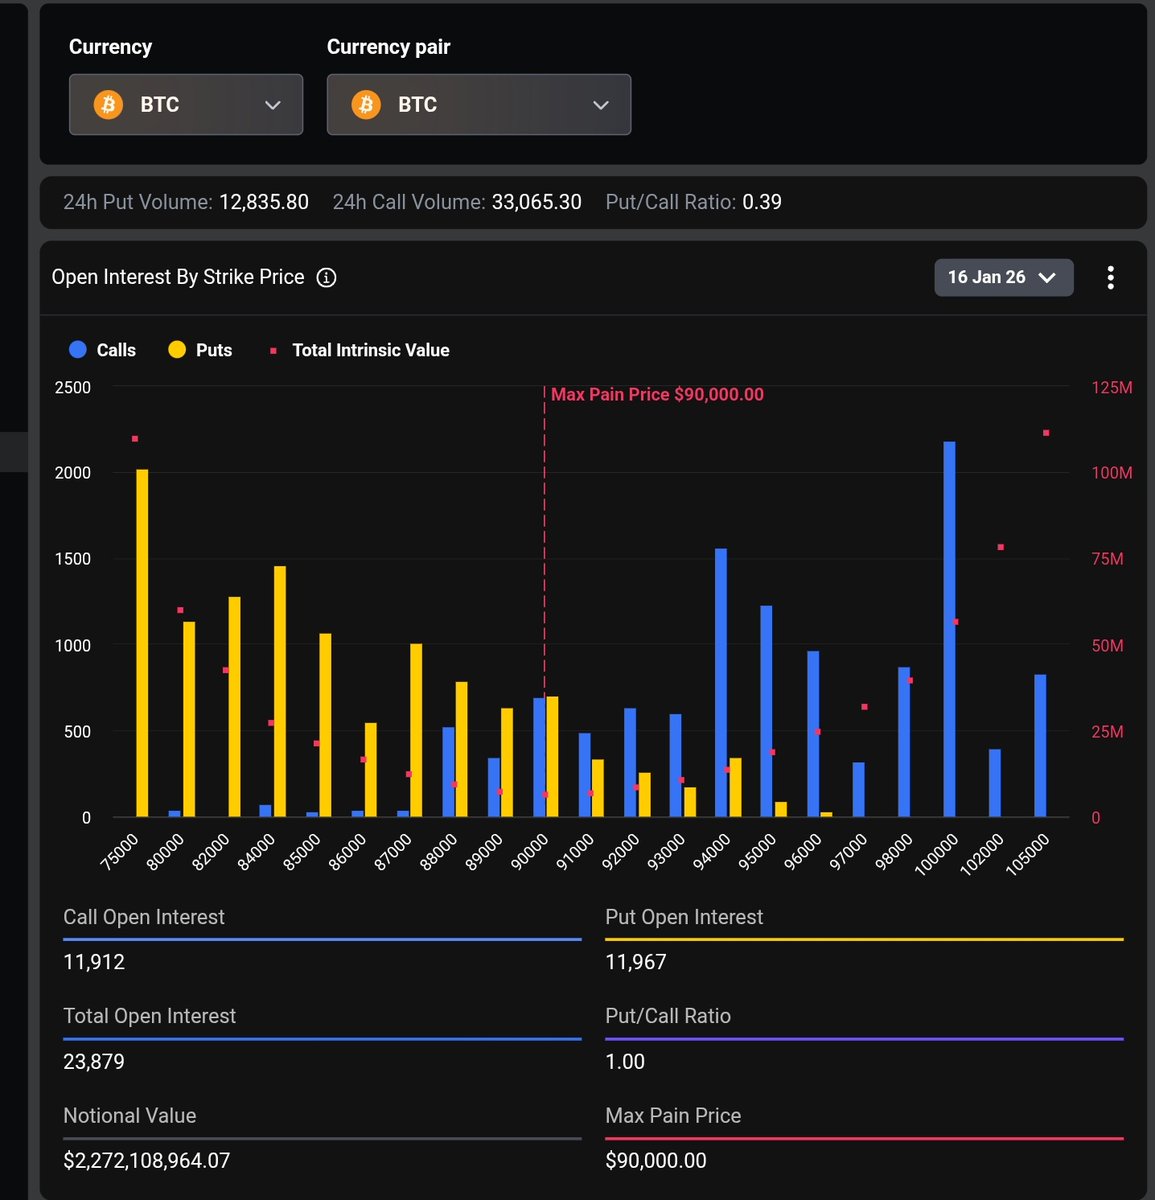The height and width of the screenshot is (1200, 1155).
Task: Click the 95000 strike blue call bar
Action: click(767, 711)
